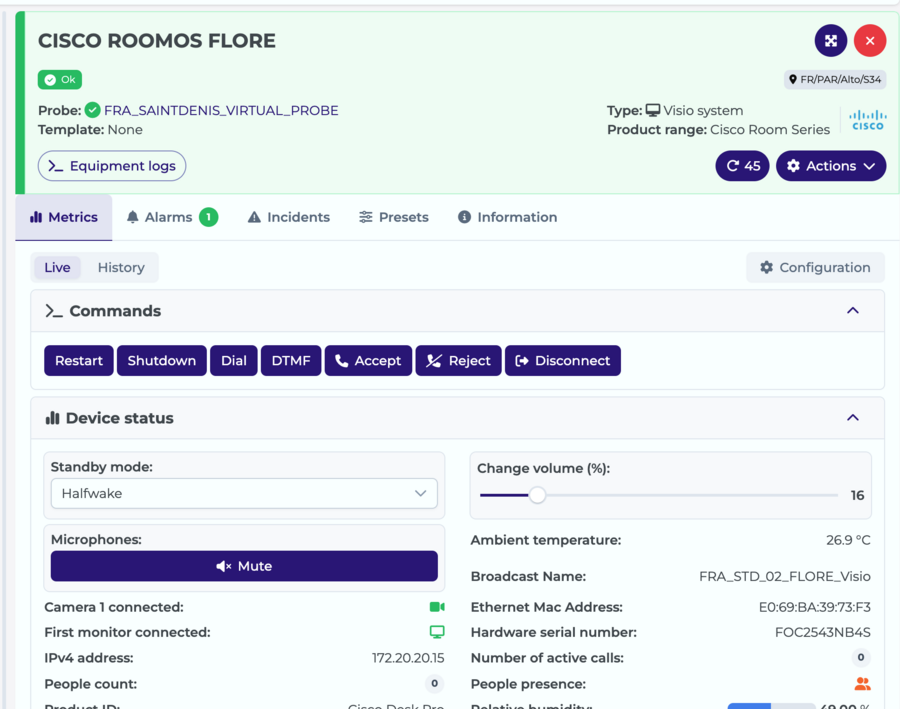Click the Dial command button
This screenshot has height=709, width=900.
(x=234, y=361)
